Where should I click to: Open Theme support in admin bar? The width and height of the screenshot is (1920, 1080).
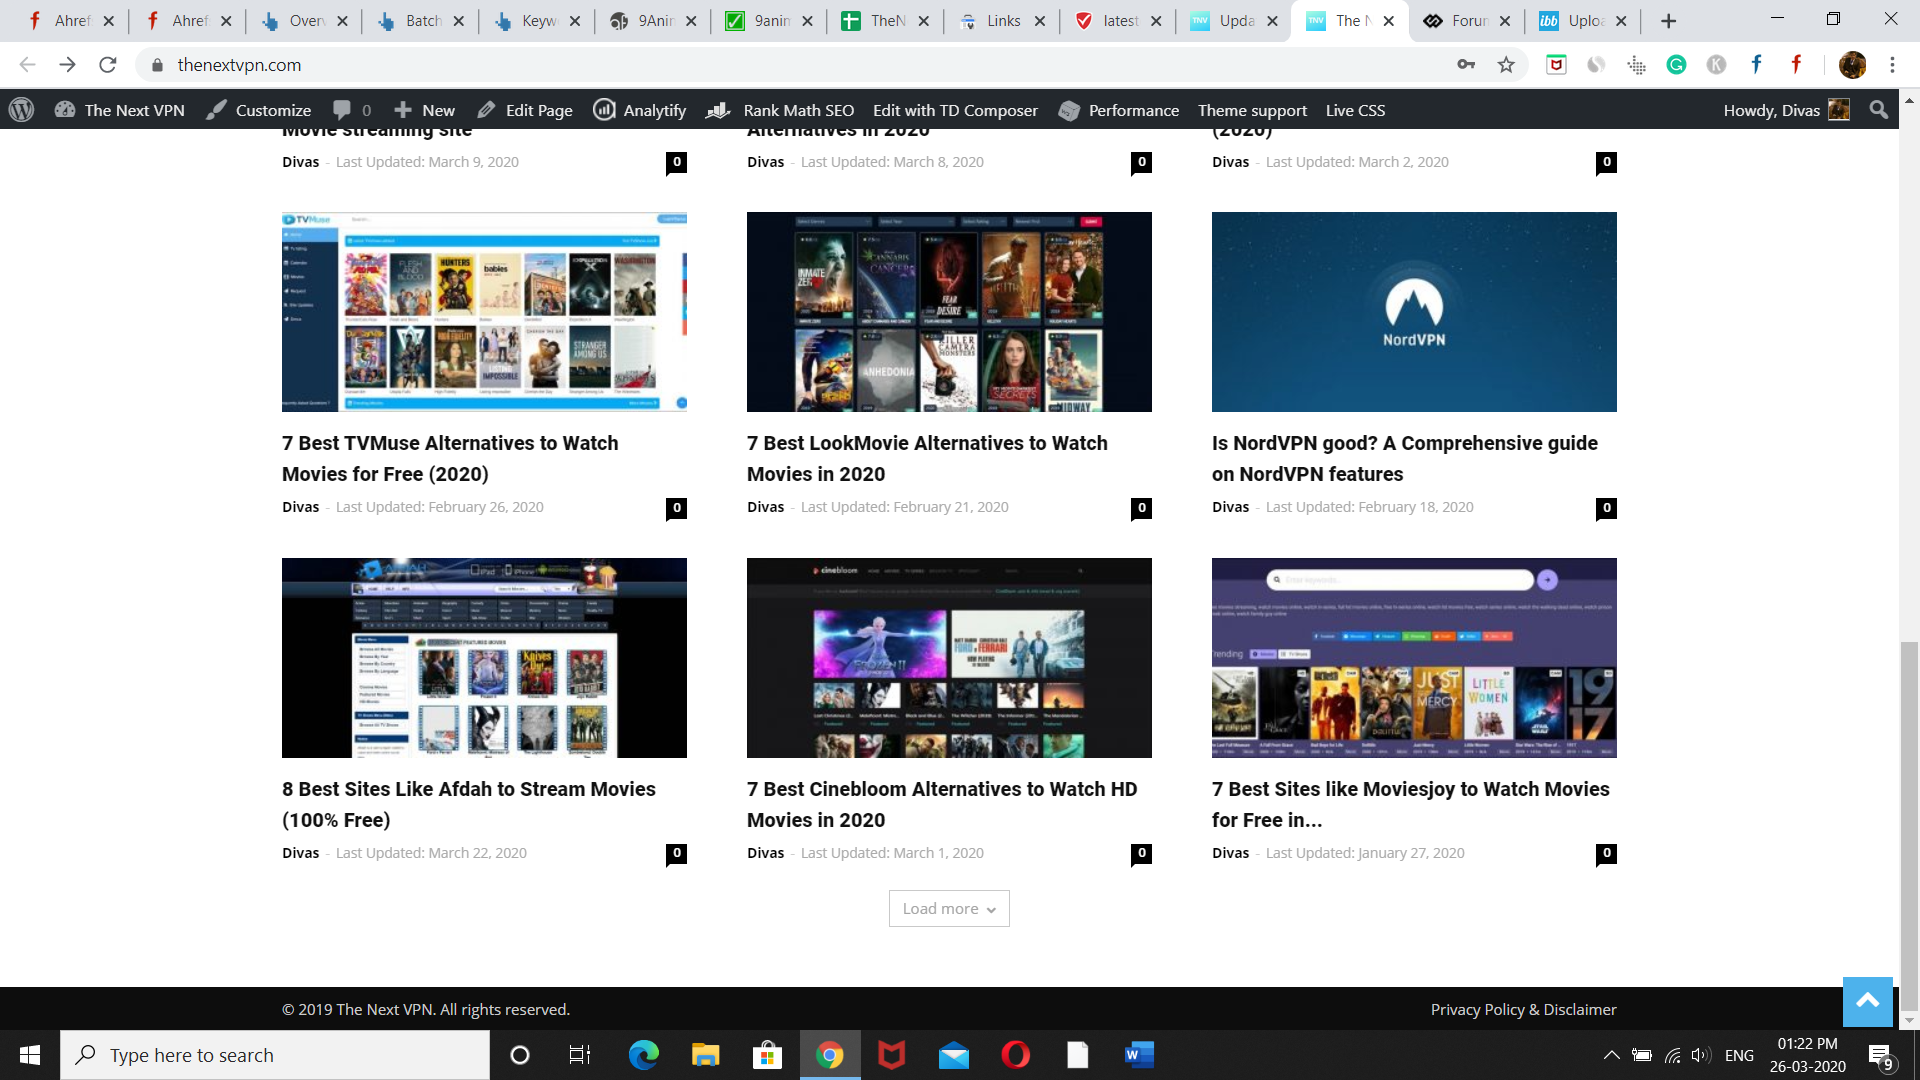[1252, 110]
